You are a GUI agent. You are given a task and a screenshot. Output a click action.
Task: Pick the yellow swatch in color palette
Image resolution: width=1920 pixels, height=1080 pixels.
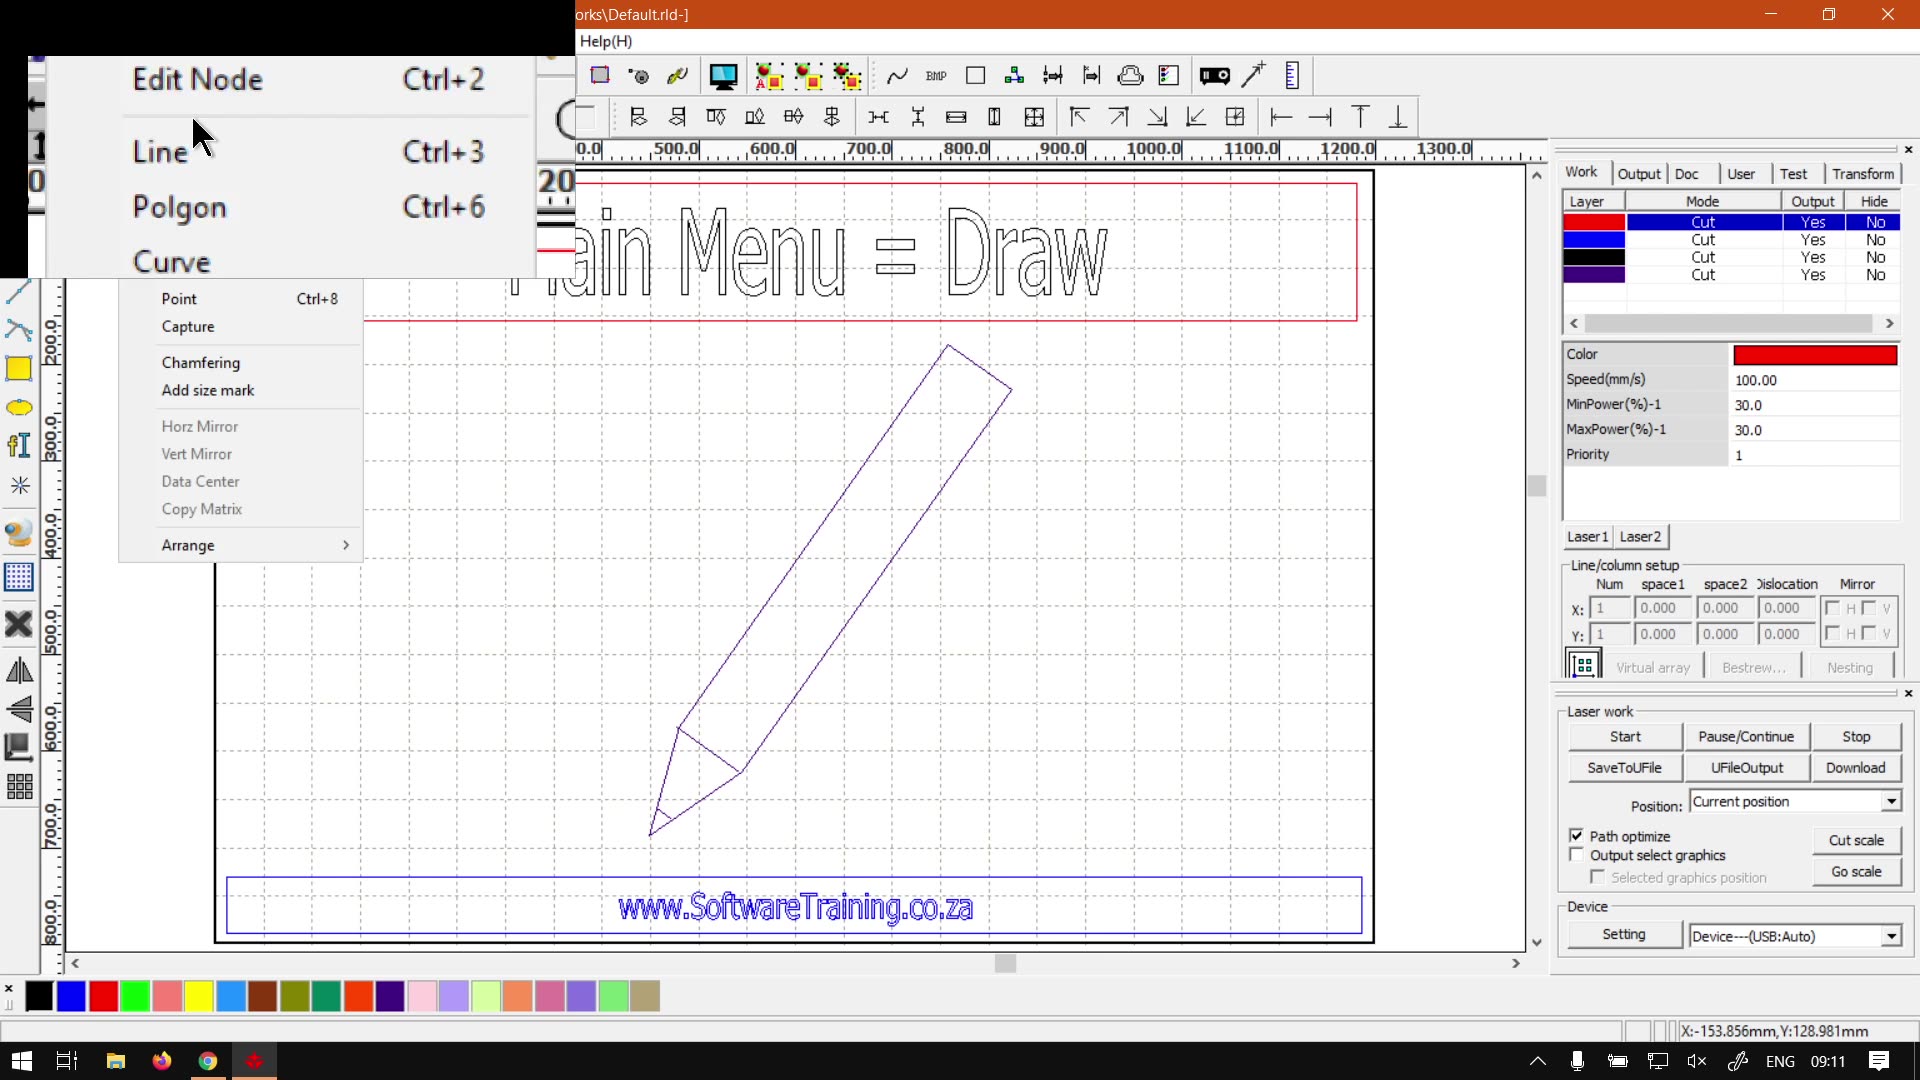tap(199, 996)
